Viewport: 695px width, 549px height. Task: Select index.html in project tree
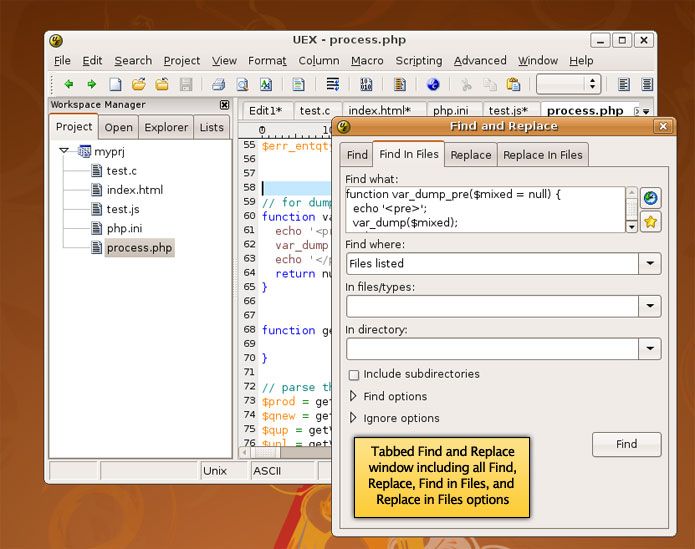(x=135, y=190)
